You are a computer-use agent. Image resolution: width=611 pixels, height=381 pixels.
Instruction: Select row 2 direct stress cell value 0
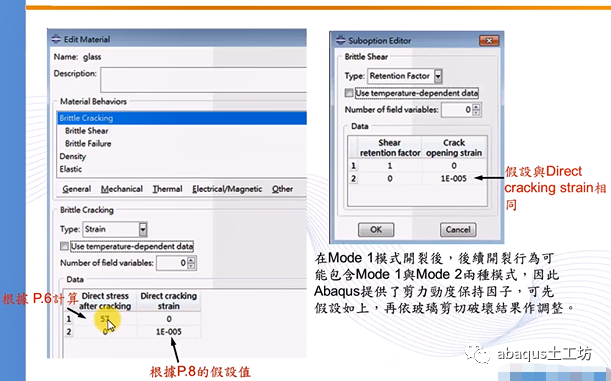105,332
